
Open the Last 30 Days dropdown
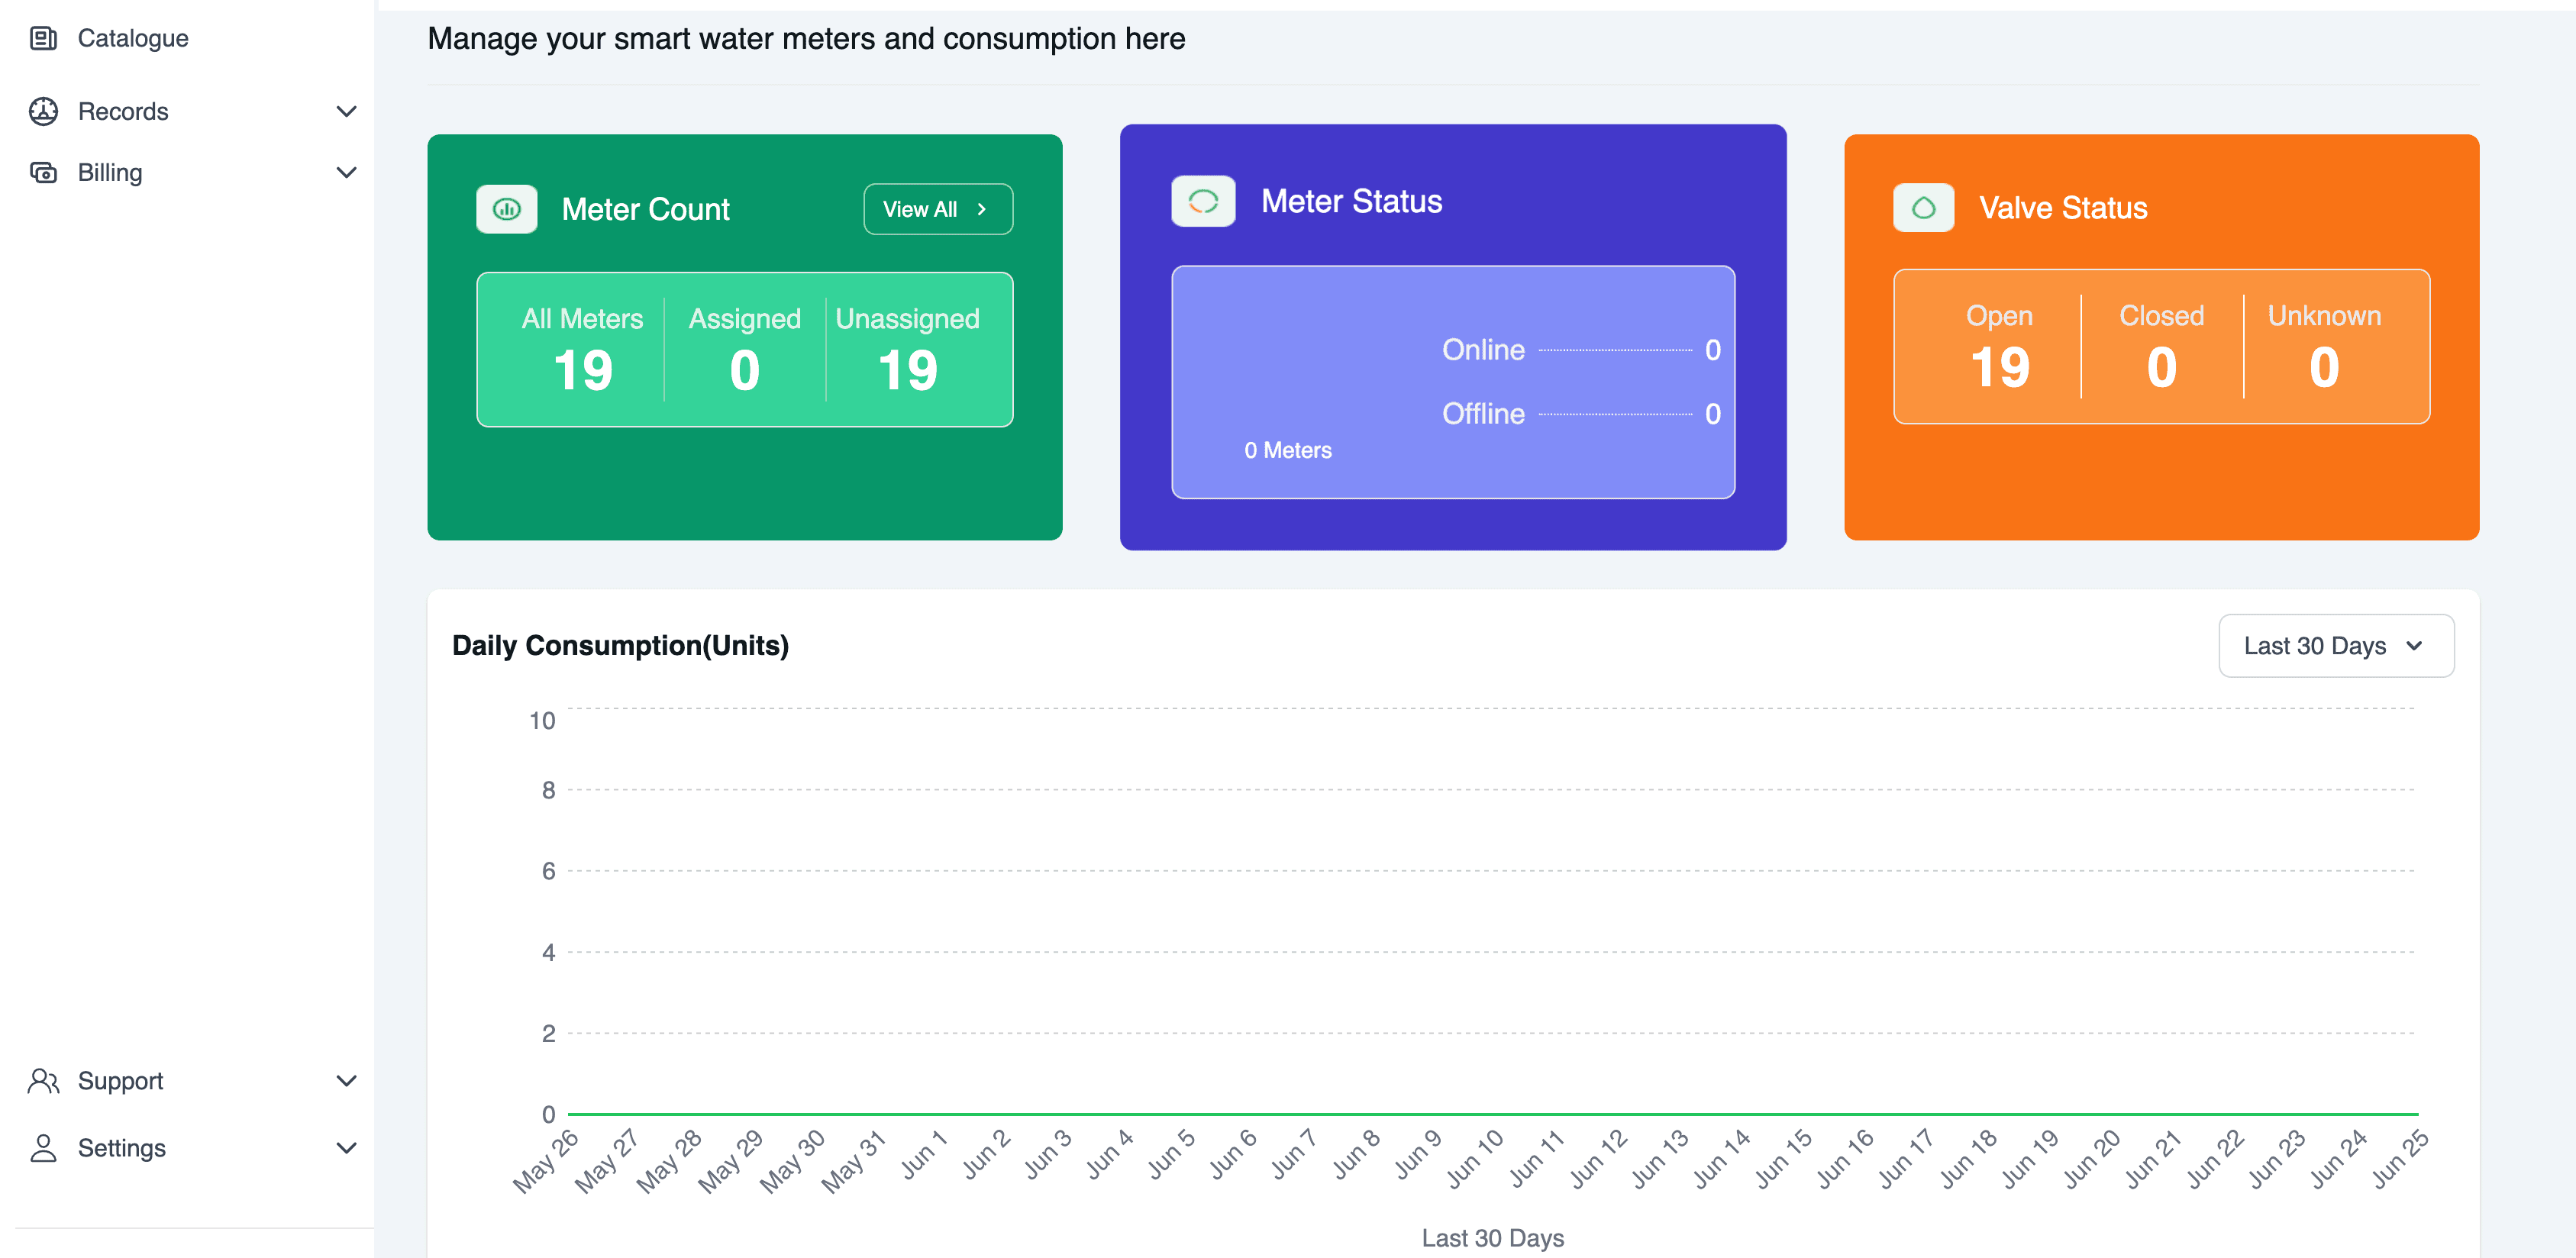[2336, 645]
